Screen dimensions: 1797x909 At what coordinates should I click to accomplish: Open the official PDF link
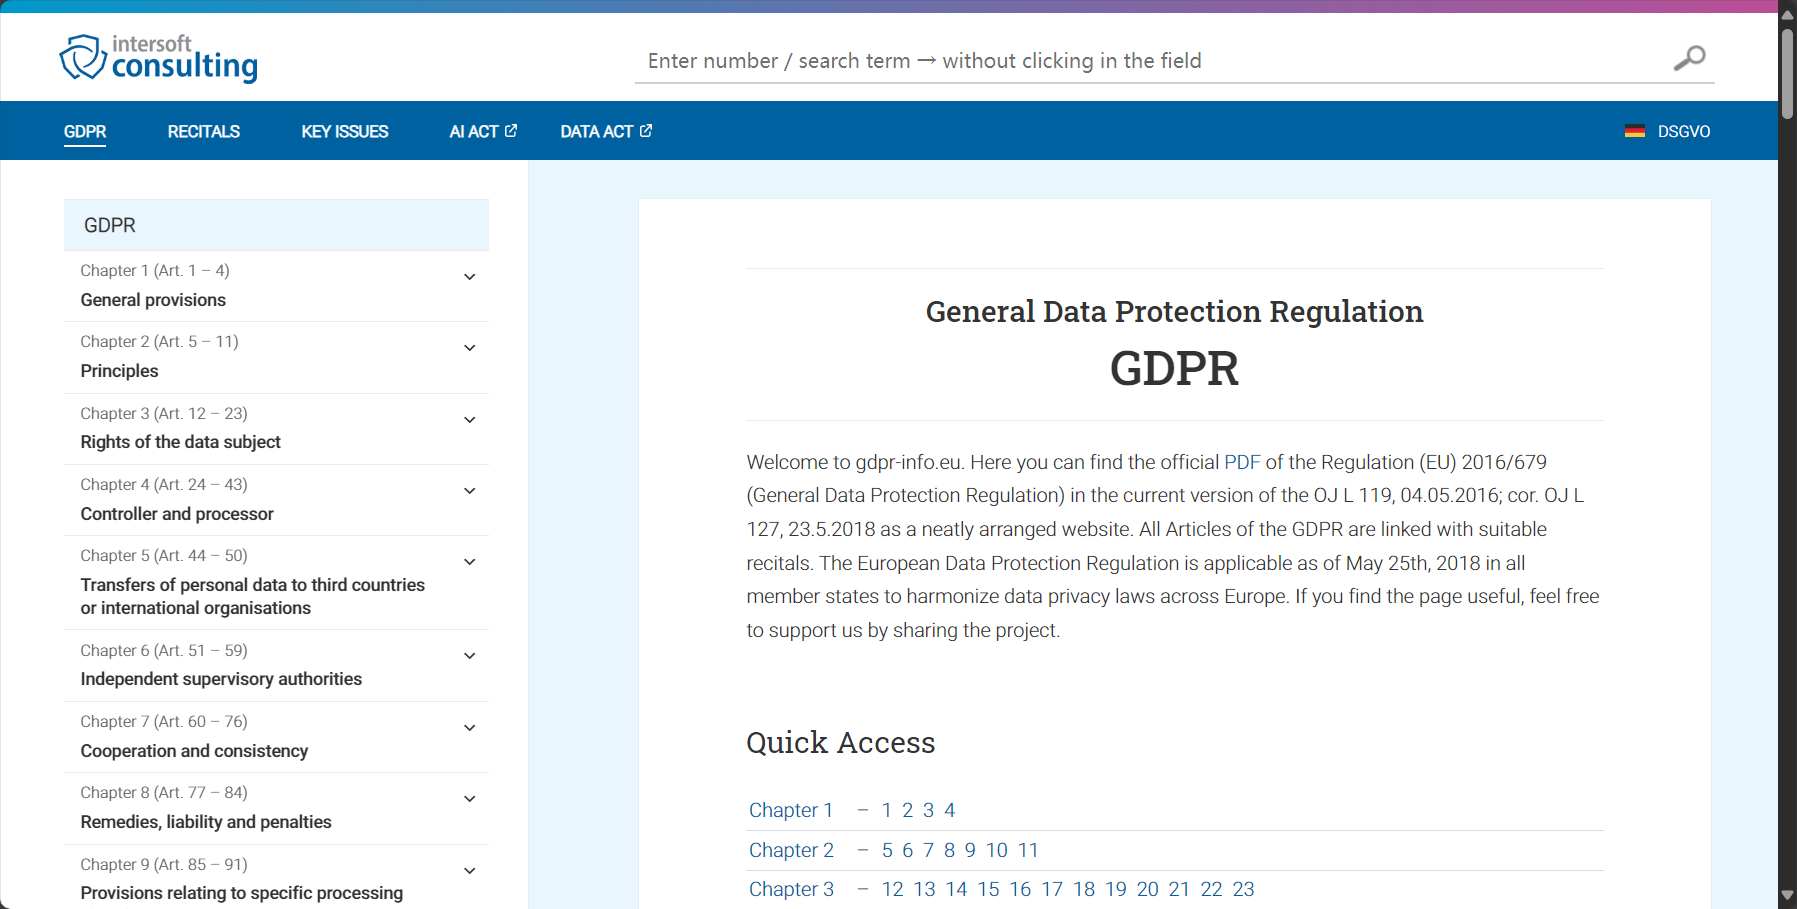tap(1241, 462)
